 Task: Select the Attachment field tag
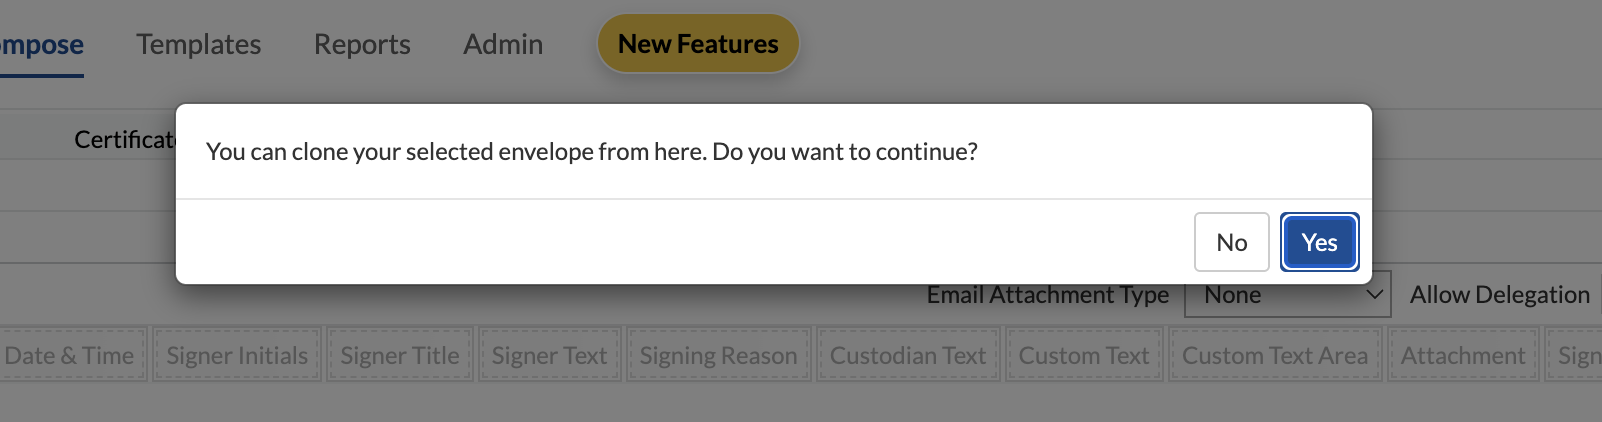coord(1462,356)
